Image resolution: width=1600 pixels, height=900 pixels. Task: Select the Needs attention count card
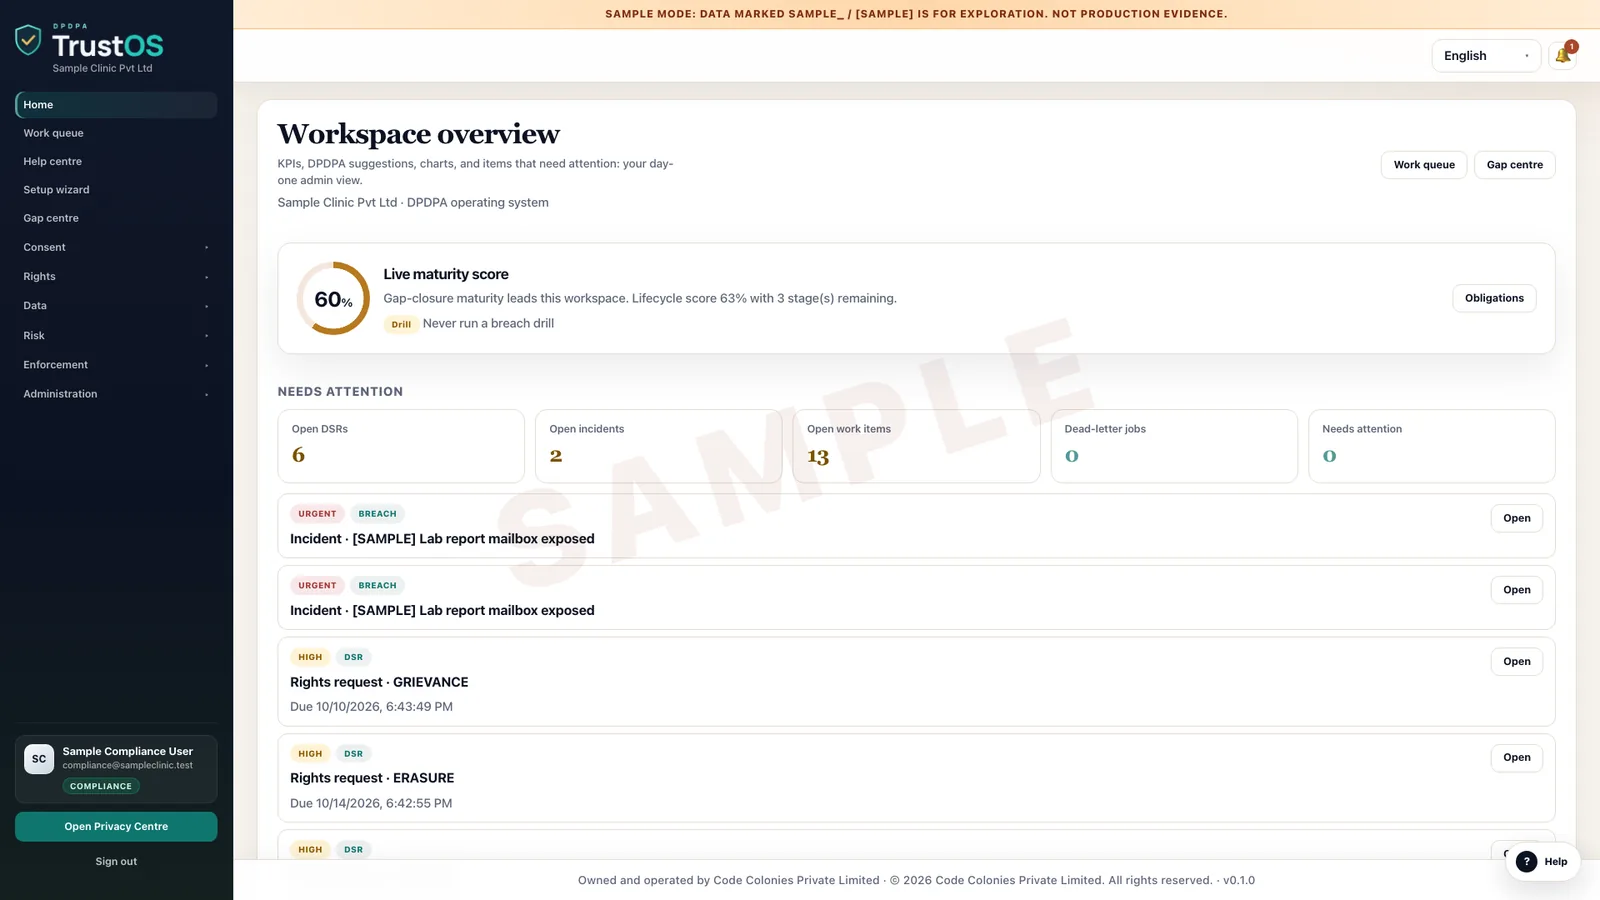tap(1431, 446)
